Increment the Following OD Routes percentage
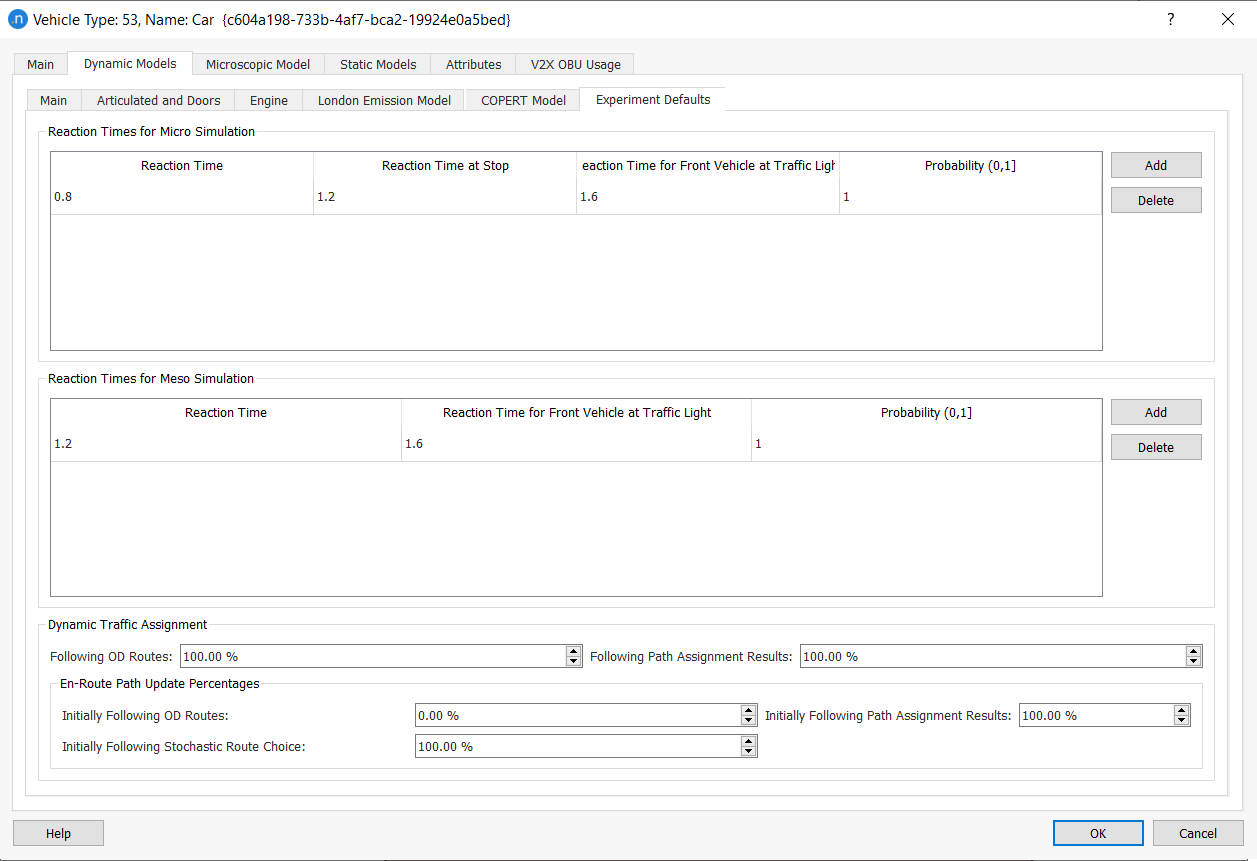 573,651
